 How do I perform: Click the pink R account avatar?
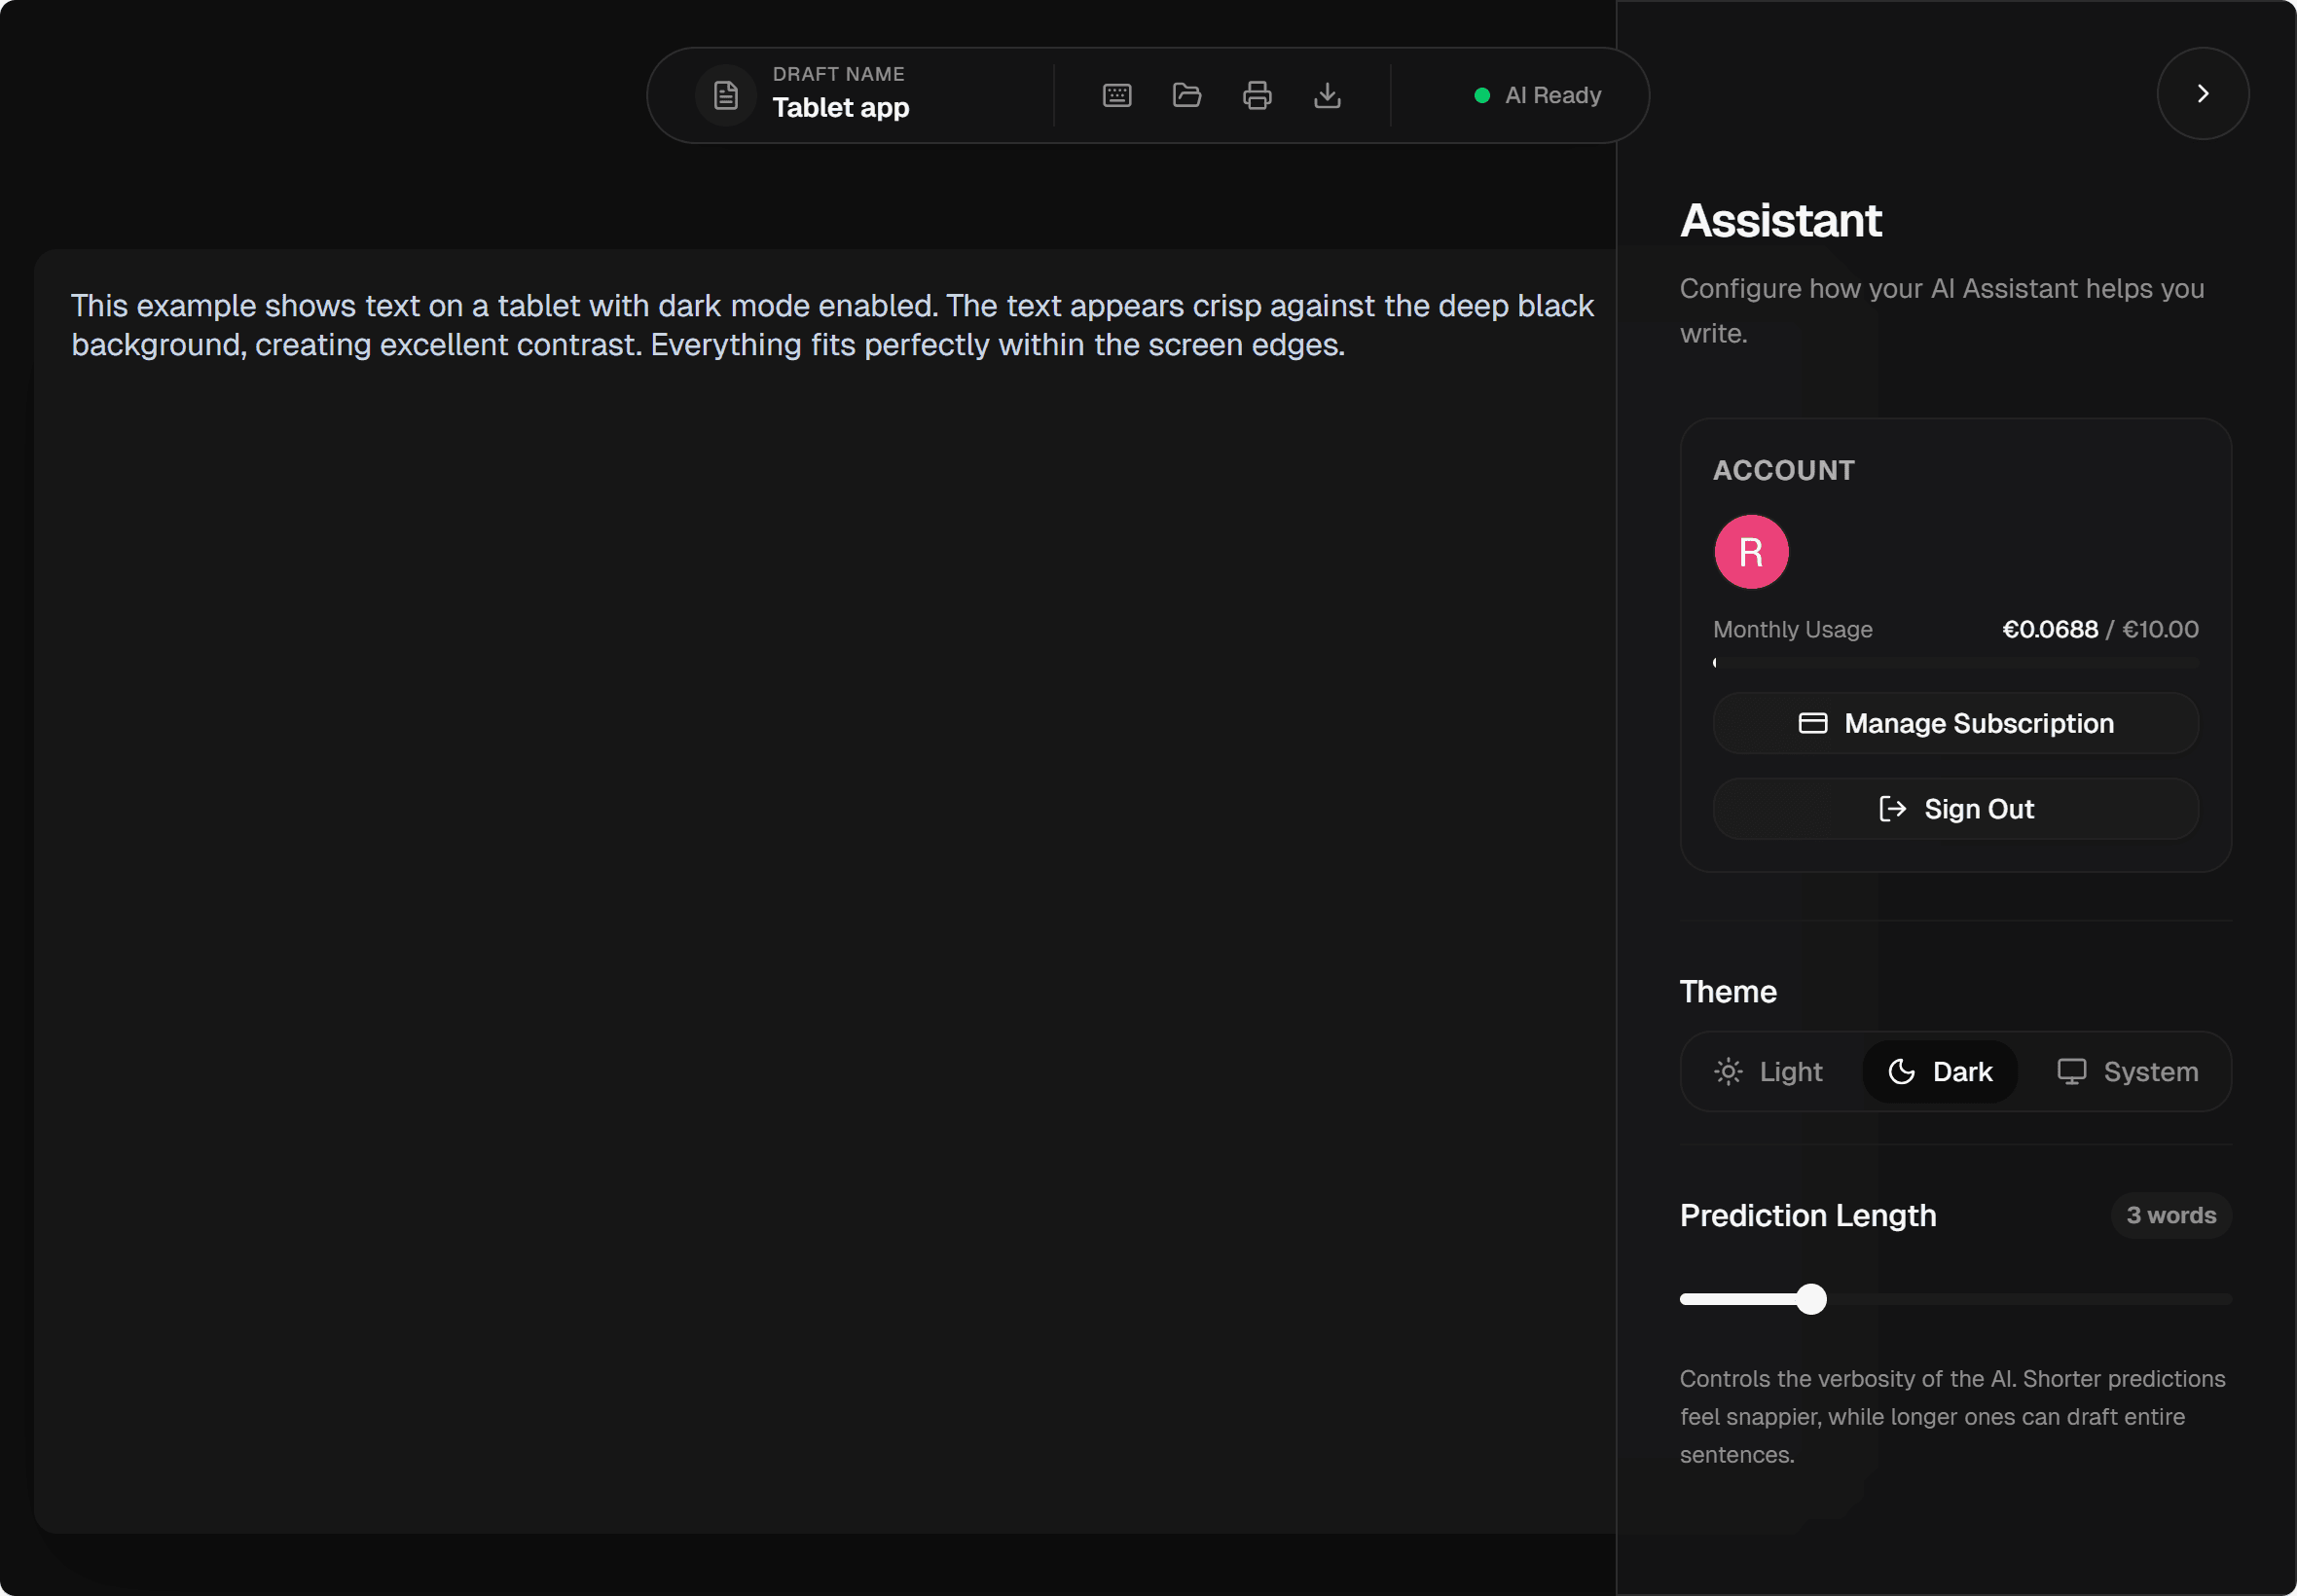pyautogui.click(x=1750, y=552)
